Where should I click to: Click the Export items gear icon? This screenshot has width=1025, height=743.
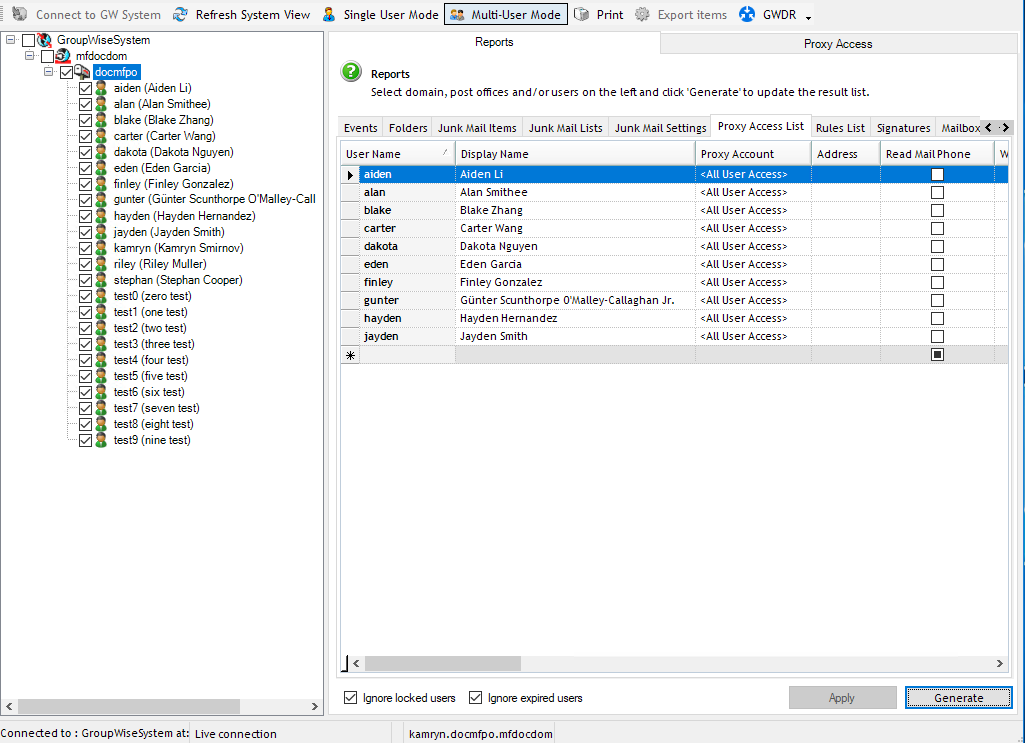[643, 14]
